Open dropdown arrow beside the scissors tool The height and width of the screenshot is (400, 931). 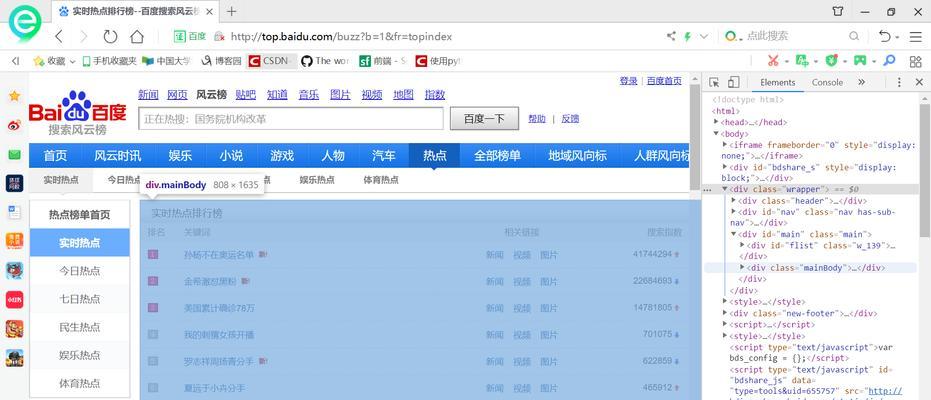786,61
